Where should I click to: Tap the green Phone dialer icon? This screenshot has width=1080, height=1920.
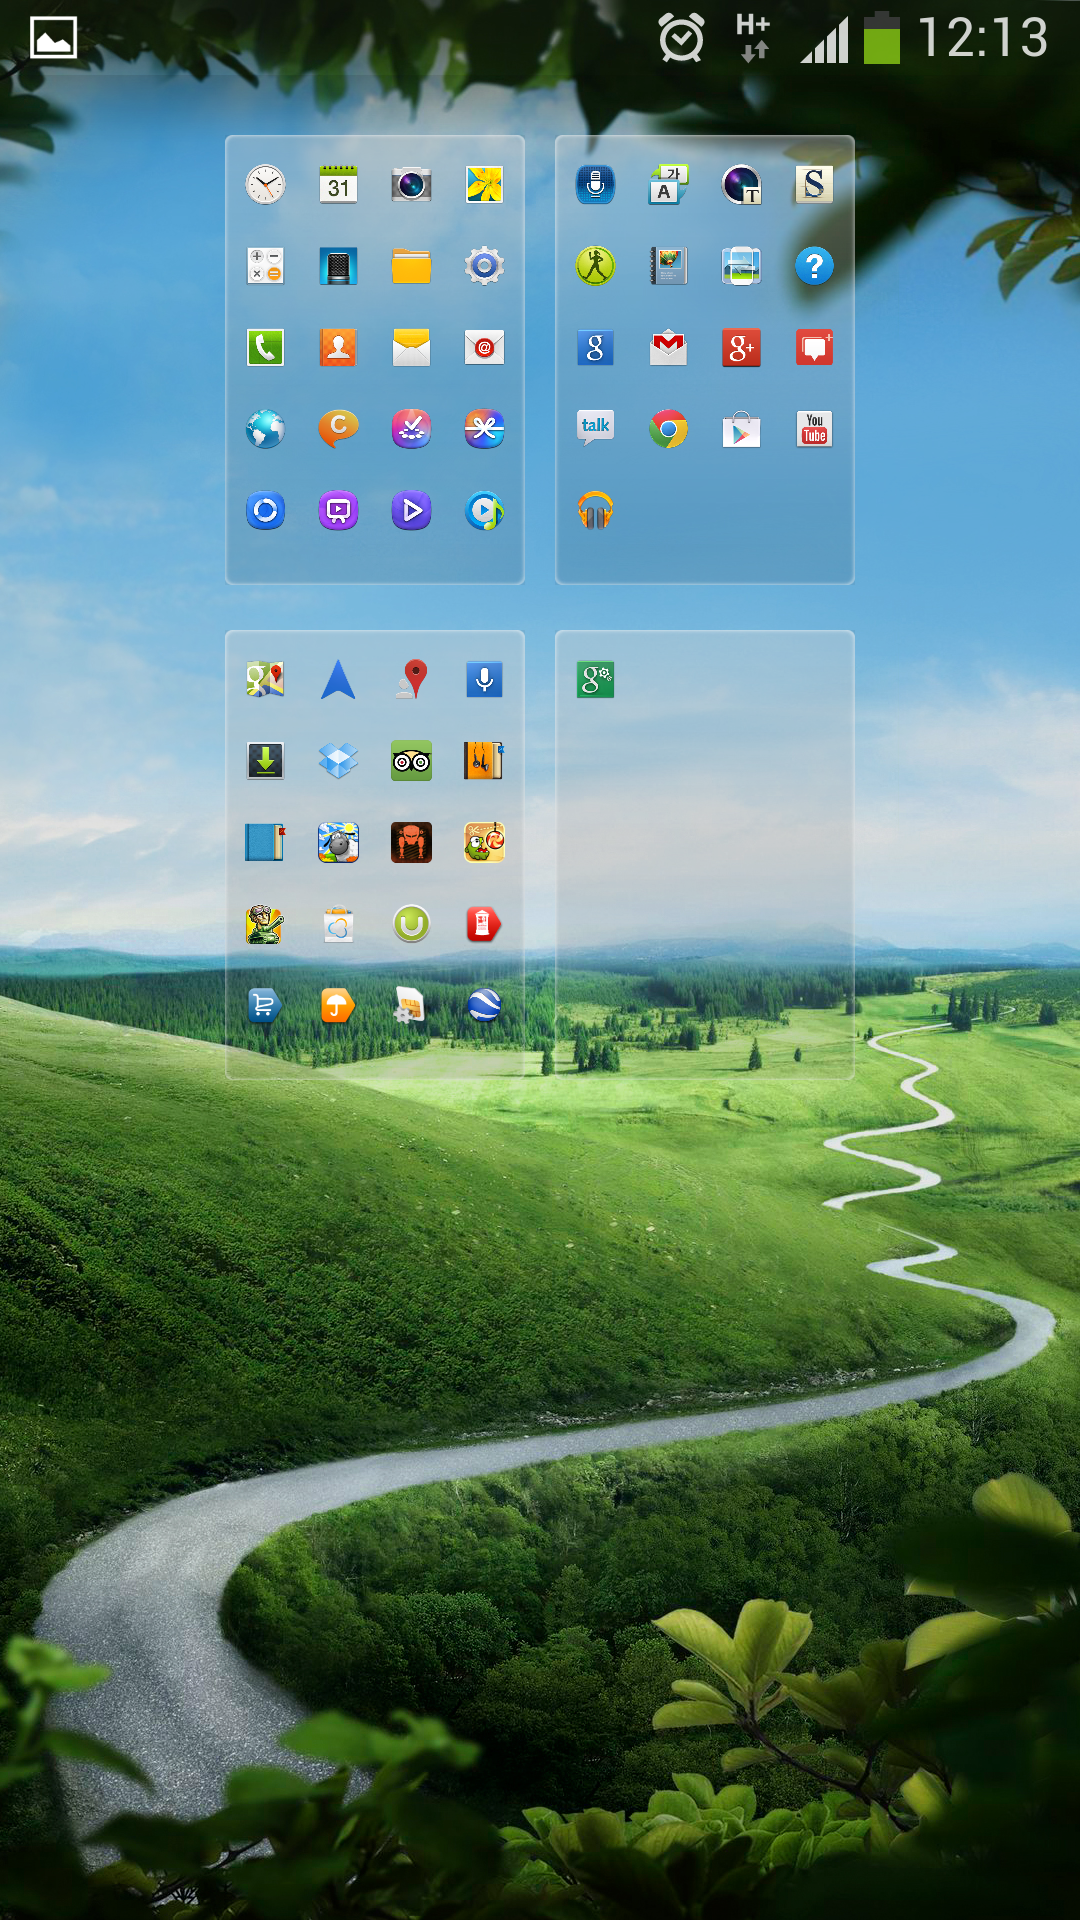tap(265, 348)
